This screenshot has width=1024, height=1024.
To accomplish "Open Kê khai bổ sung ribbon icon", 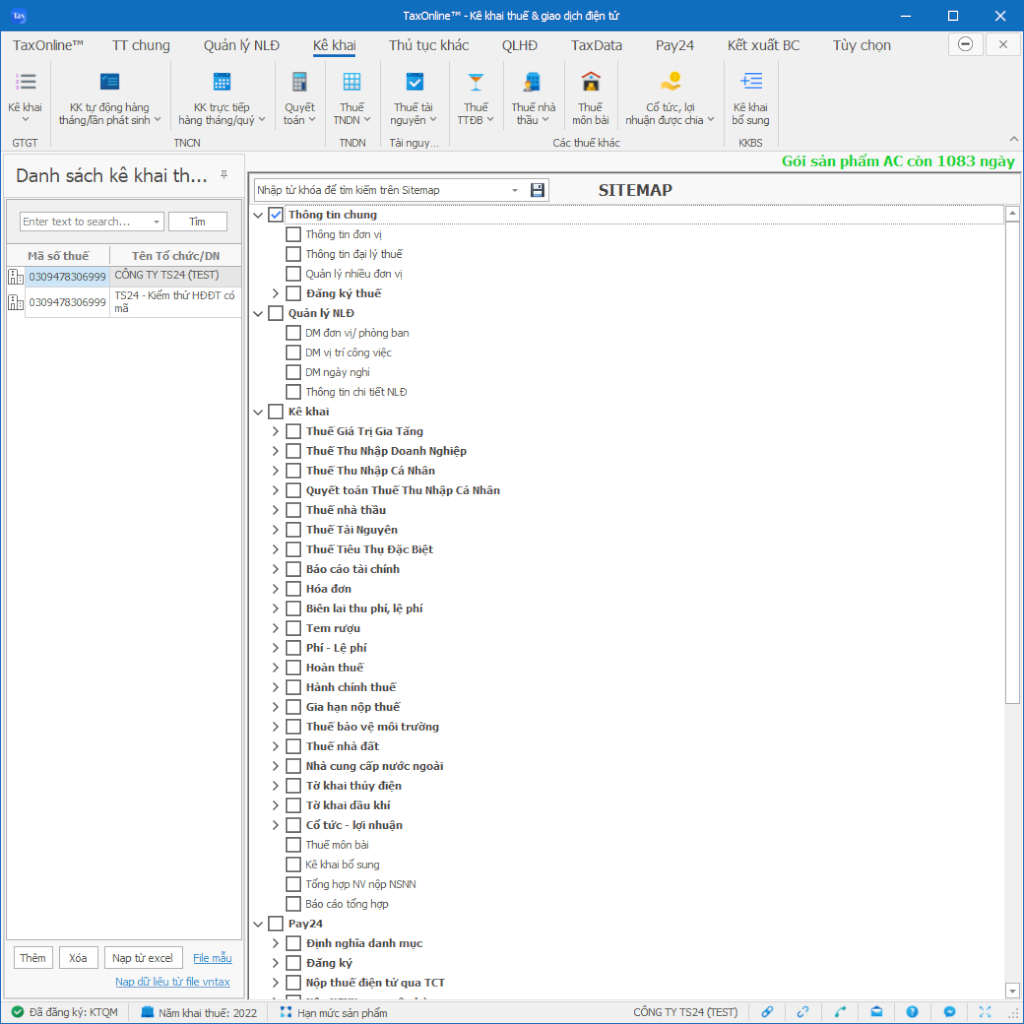I will [x=750, y=83].
